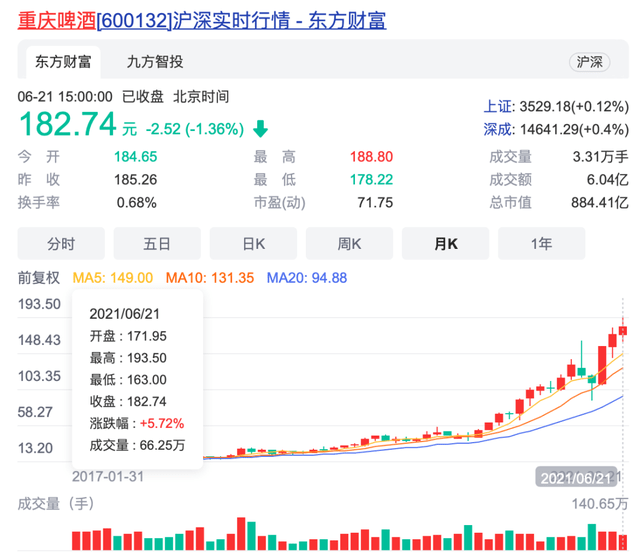Select the 周K chart view
640x560 pixels.
[x=349, y=244]
